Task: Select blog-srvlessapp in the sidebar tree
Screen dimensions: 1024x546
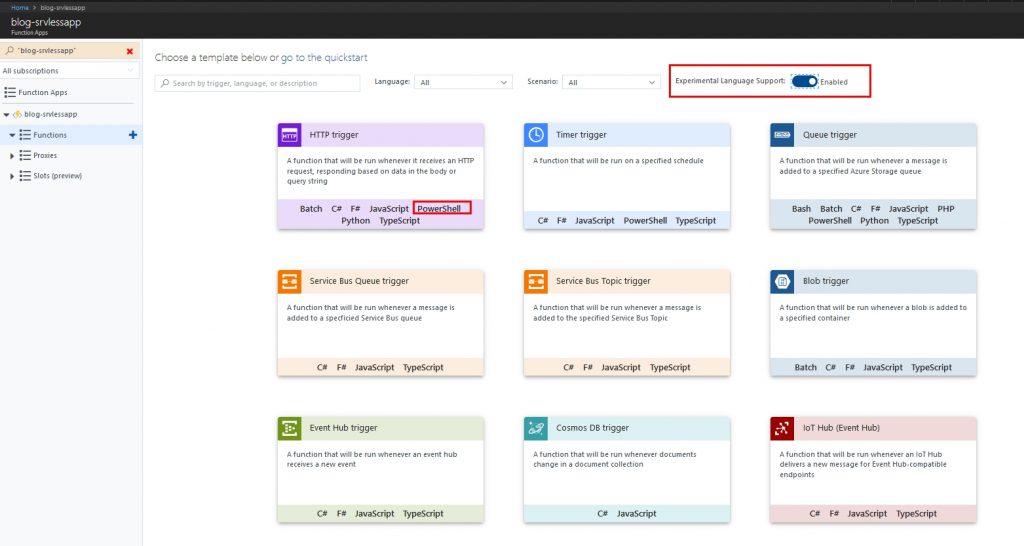Action: coord(50,114)
